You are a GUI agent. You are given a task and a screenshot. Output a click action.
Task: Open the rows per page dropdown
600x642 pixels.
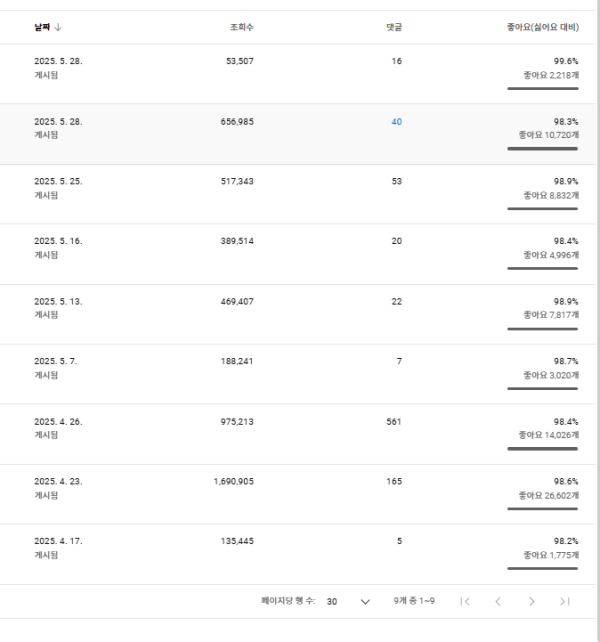coord(349,601)
